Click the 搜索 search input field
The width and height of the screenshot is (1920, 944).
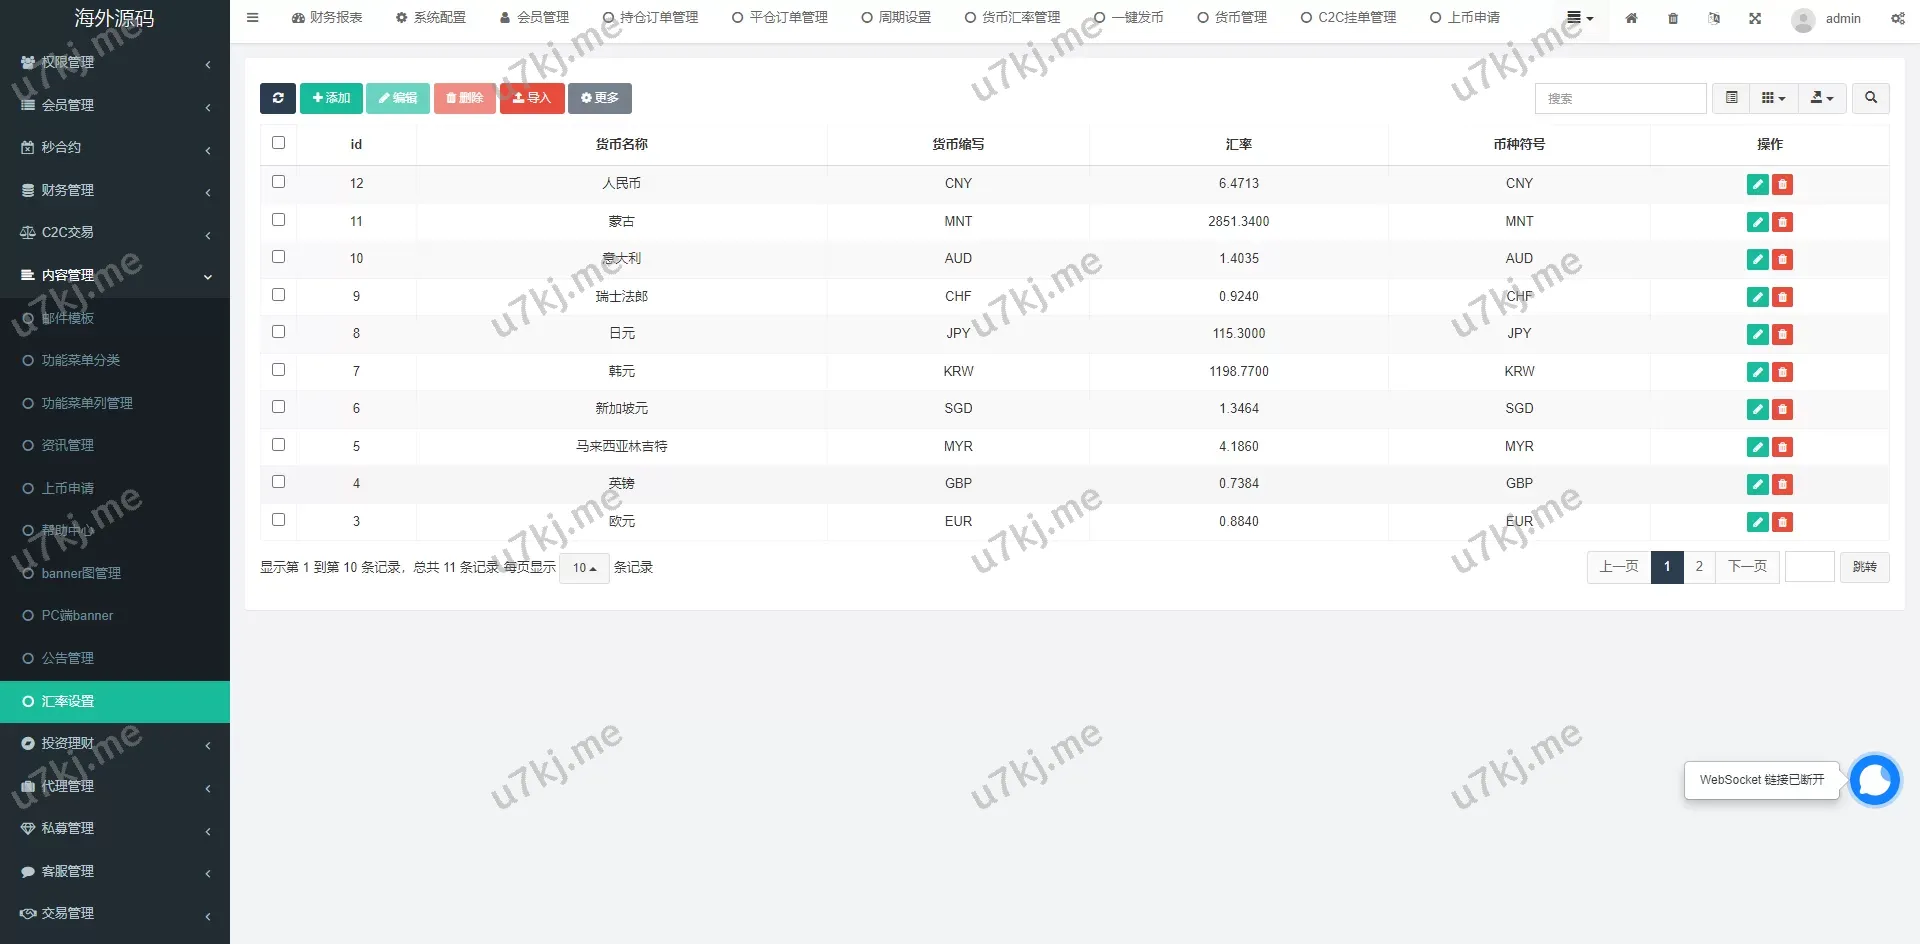tap(1620, 98)
